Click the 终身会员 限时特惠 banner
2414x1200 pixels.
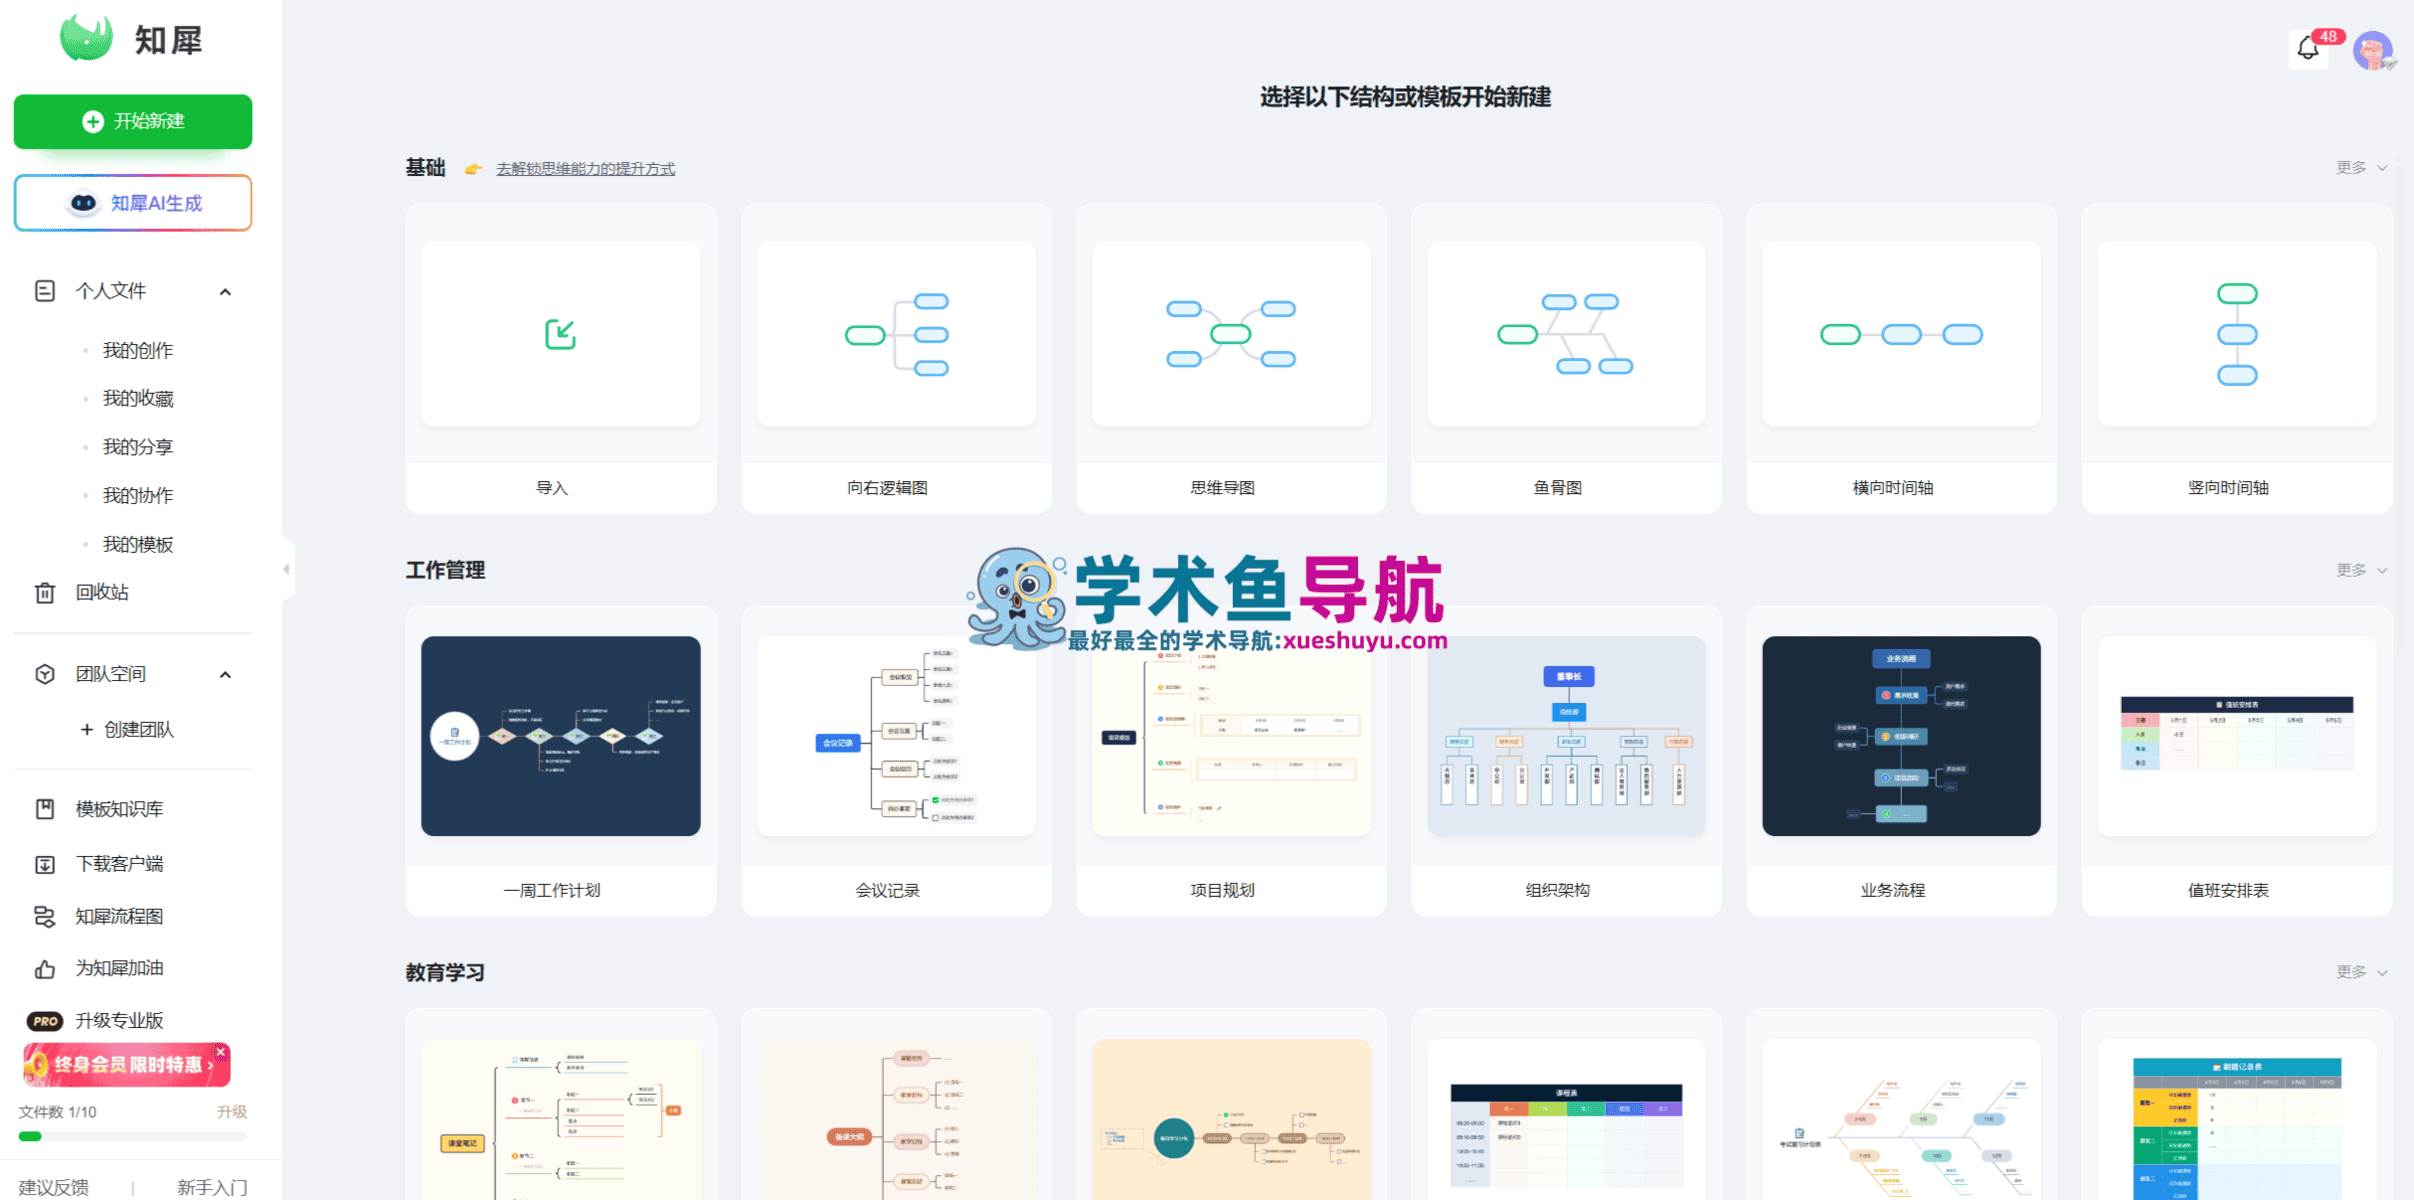click(127, 1065)
